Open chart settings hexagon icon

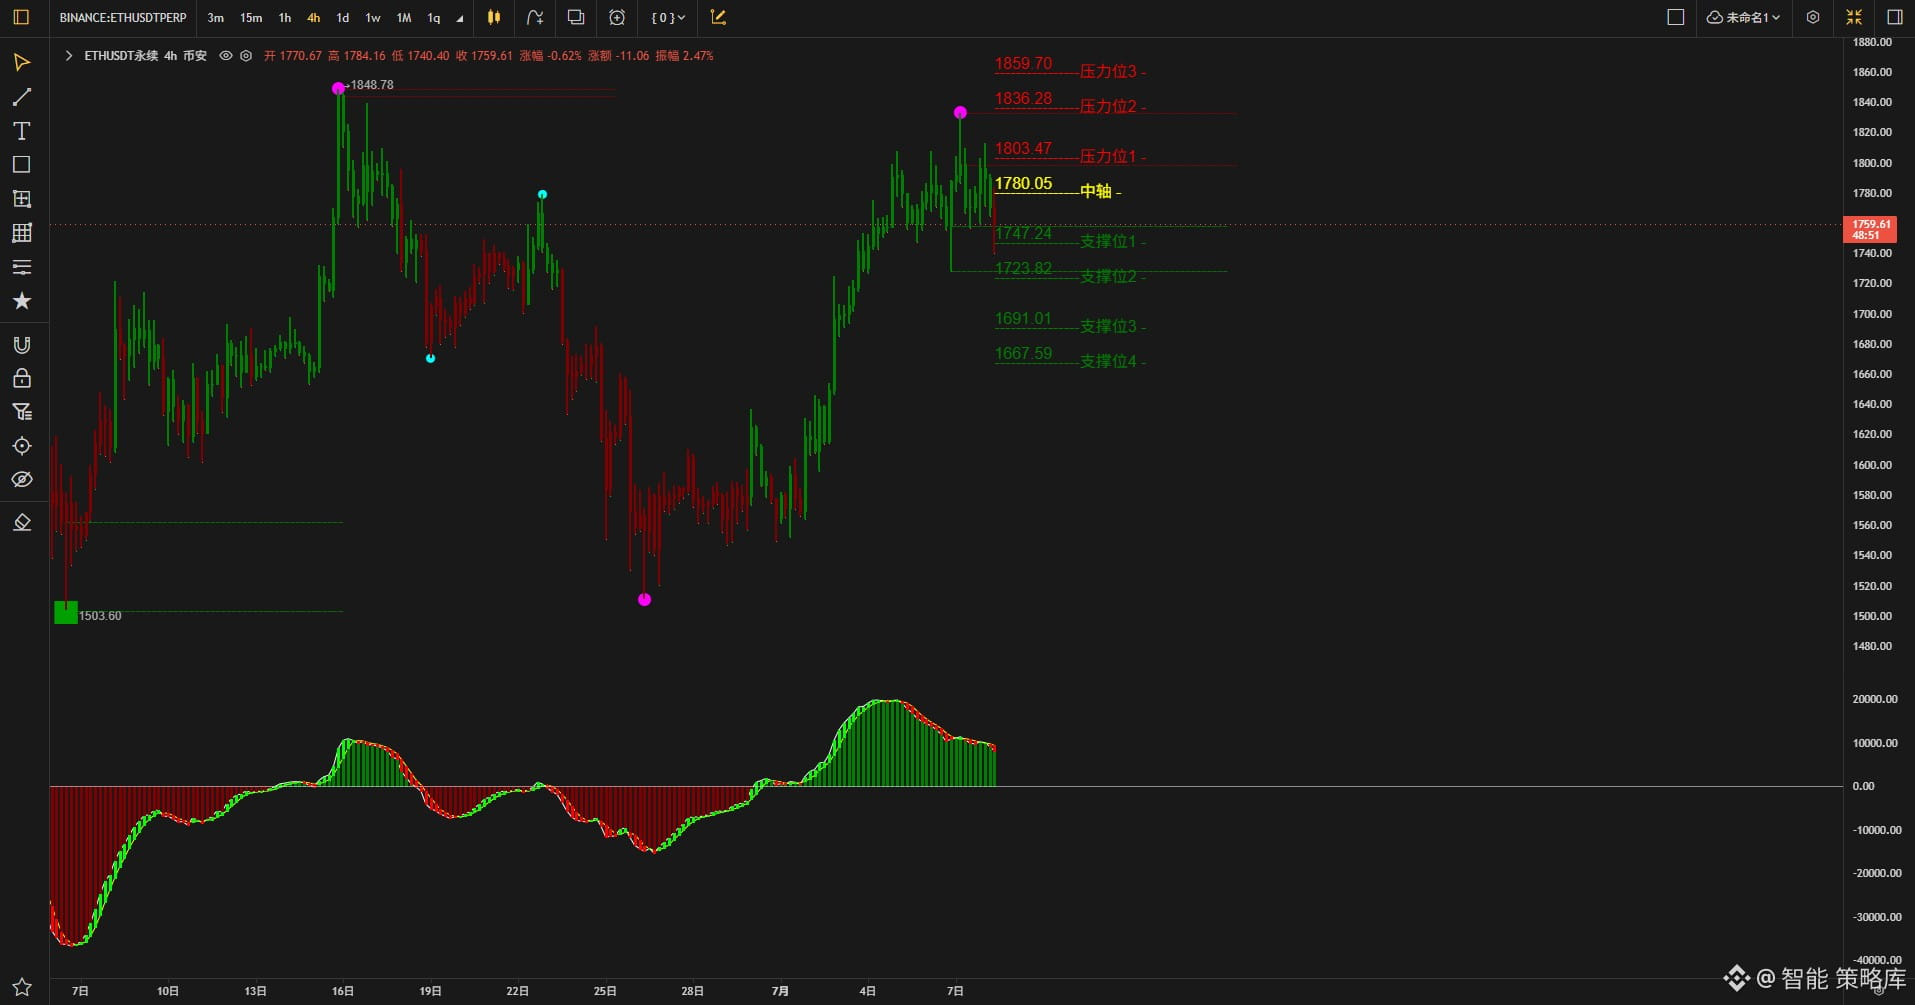pyautogui.click(x=1813, y=17)
